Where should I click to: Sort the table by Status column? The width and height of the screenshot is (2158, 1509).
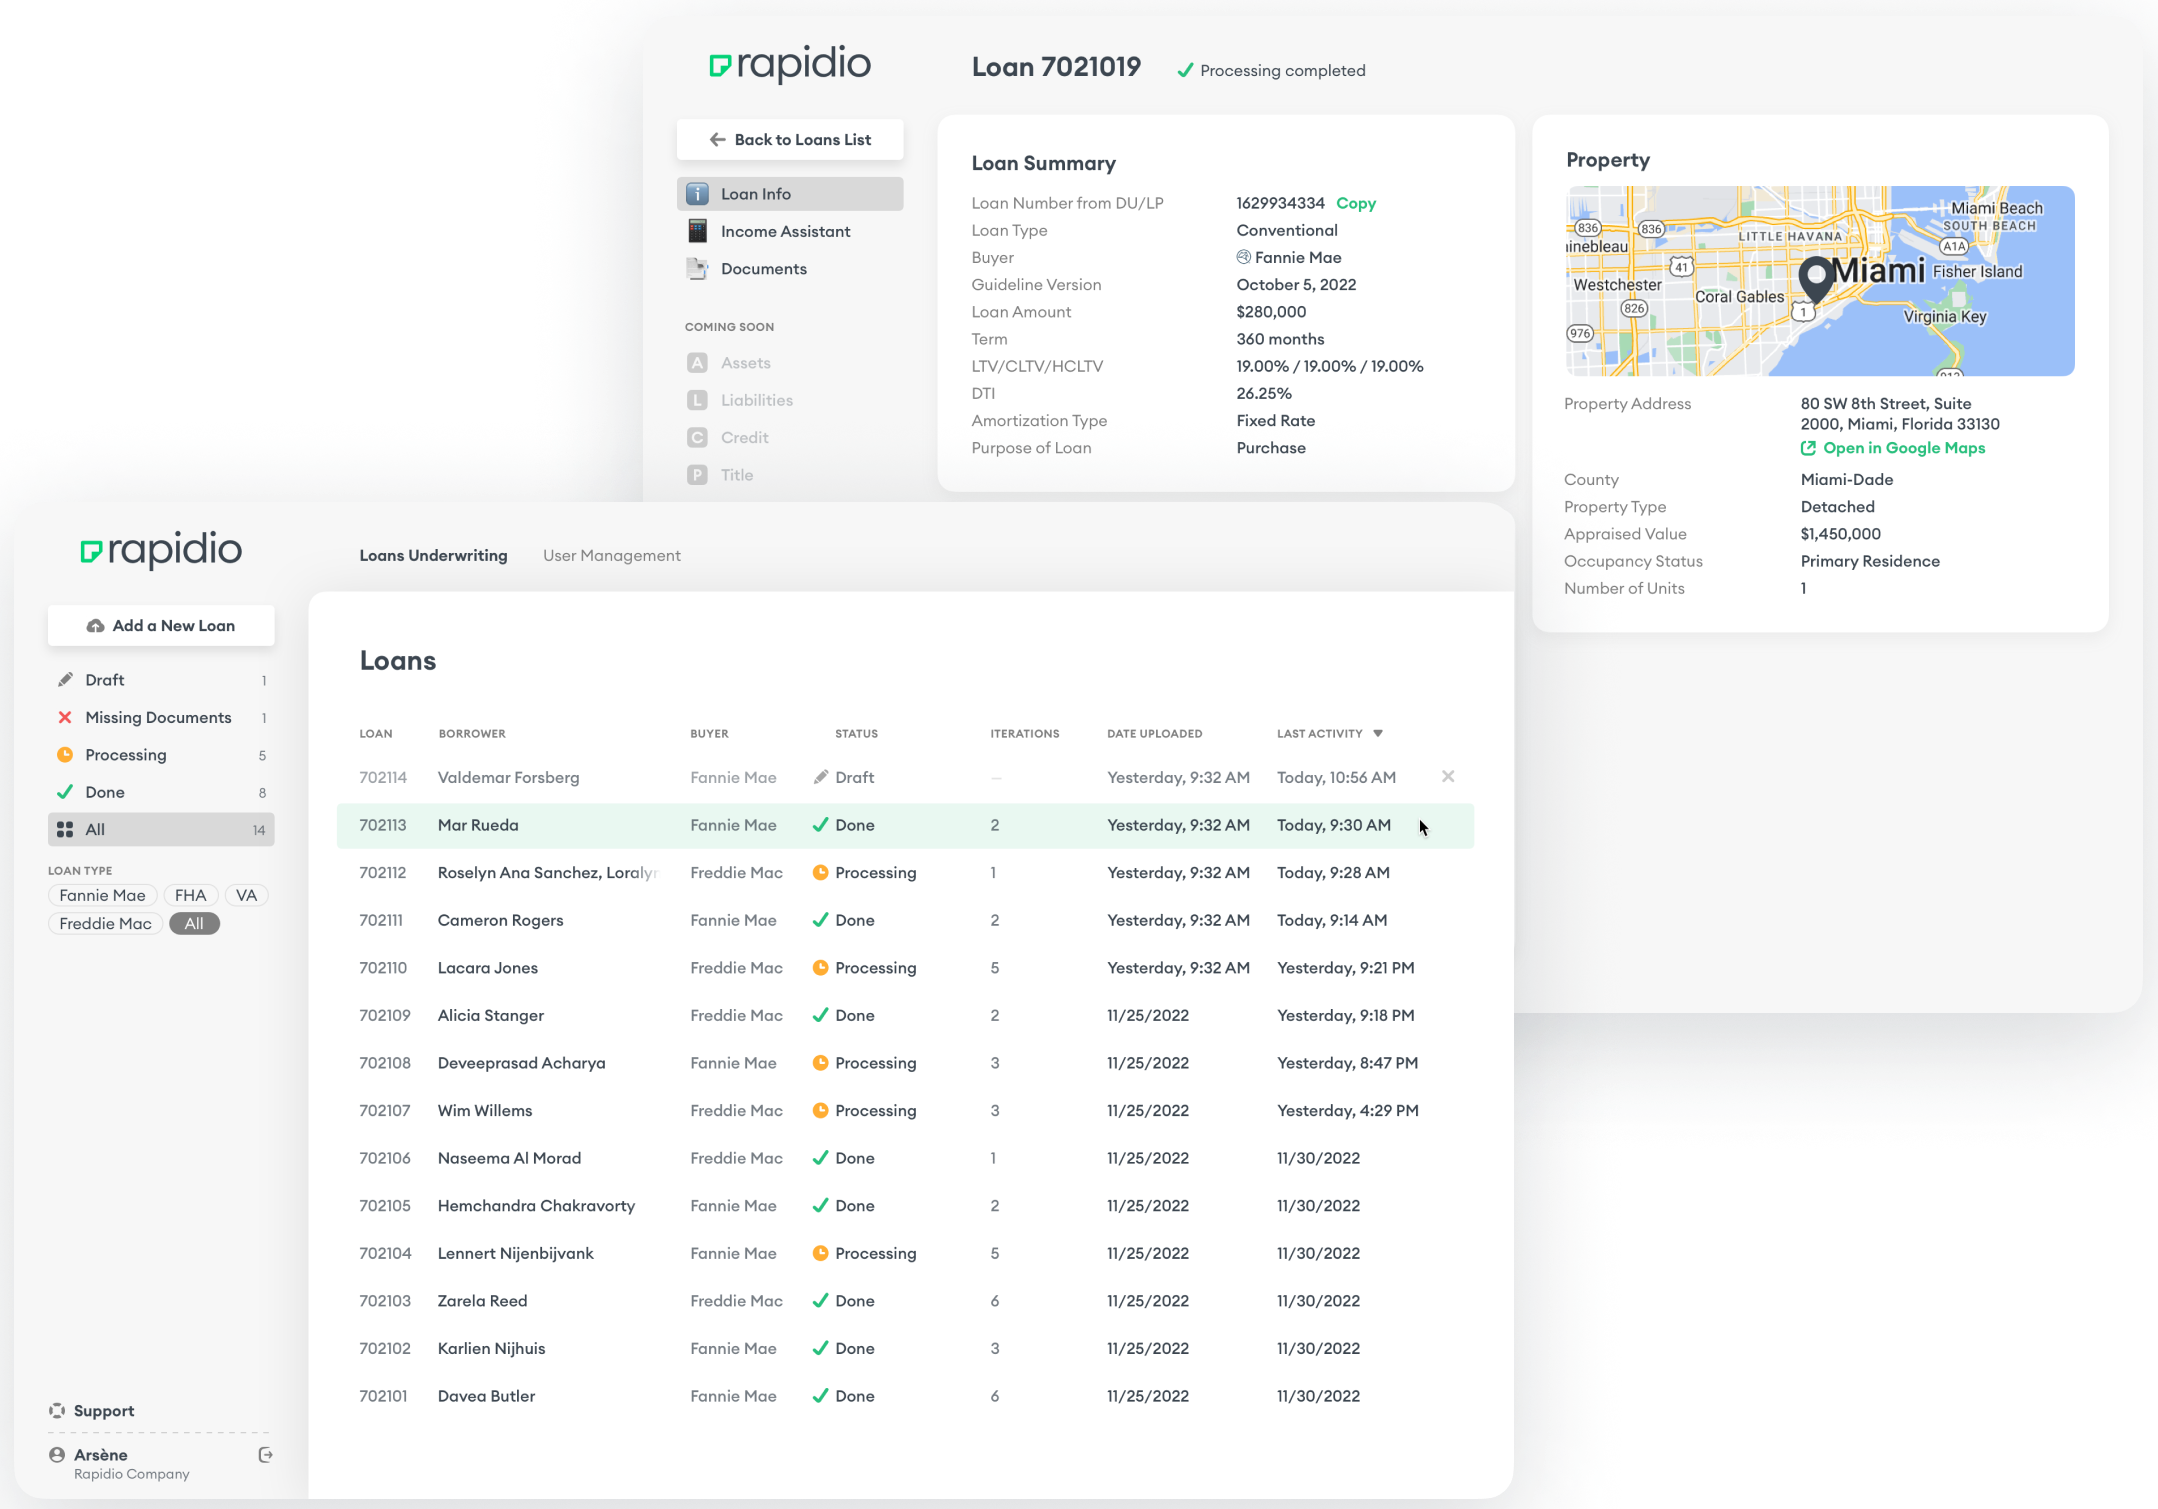tap(856, 734)
